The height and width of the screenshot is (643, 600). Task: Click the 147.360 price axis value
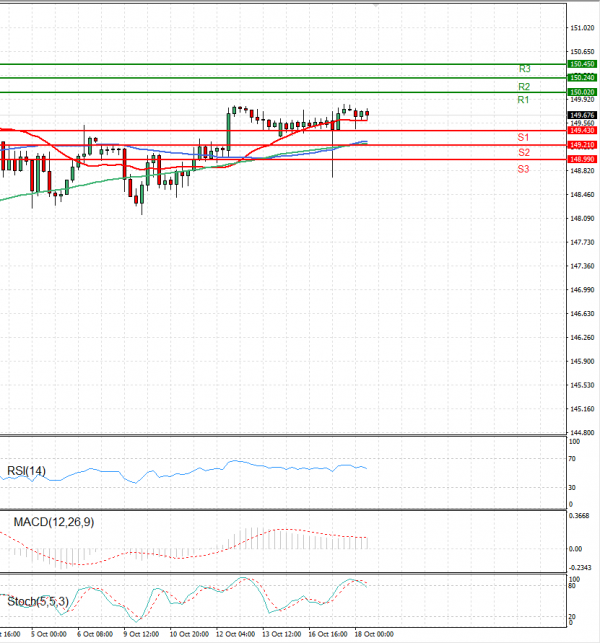(582, 266)
